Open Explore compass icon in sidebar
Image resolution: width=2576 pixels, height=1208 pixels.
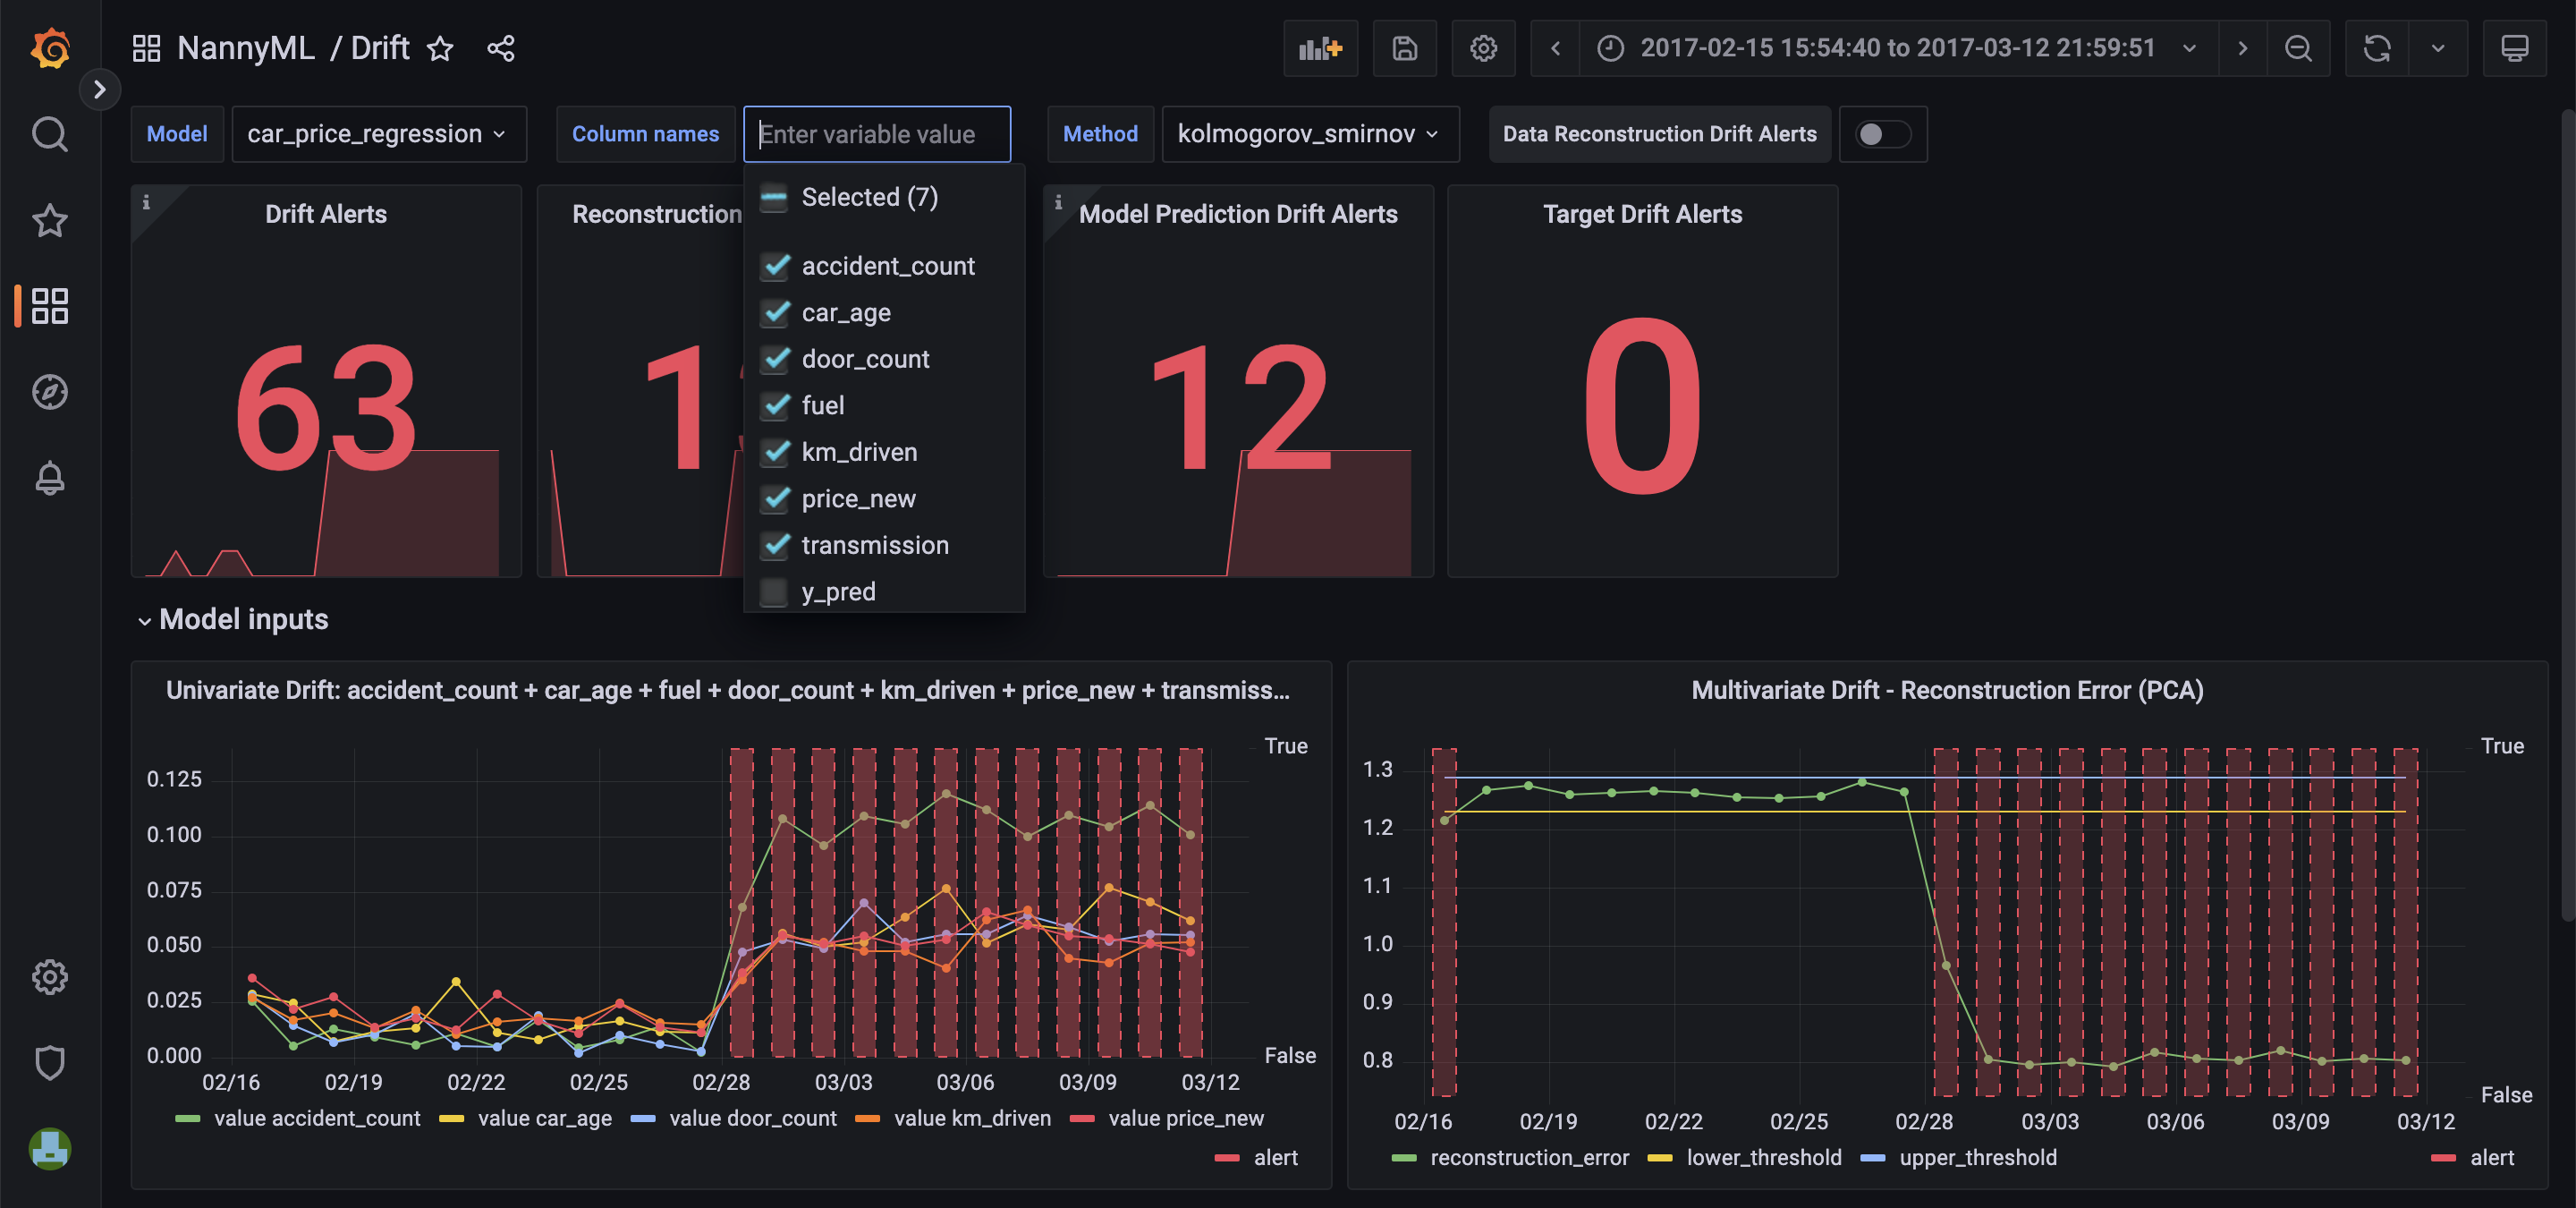50,392
